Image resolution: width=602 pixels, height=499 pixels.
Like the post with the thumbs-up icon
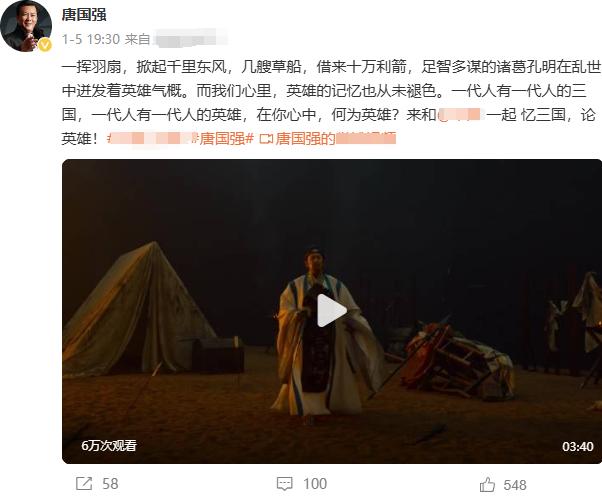point(487,484)
